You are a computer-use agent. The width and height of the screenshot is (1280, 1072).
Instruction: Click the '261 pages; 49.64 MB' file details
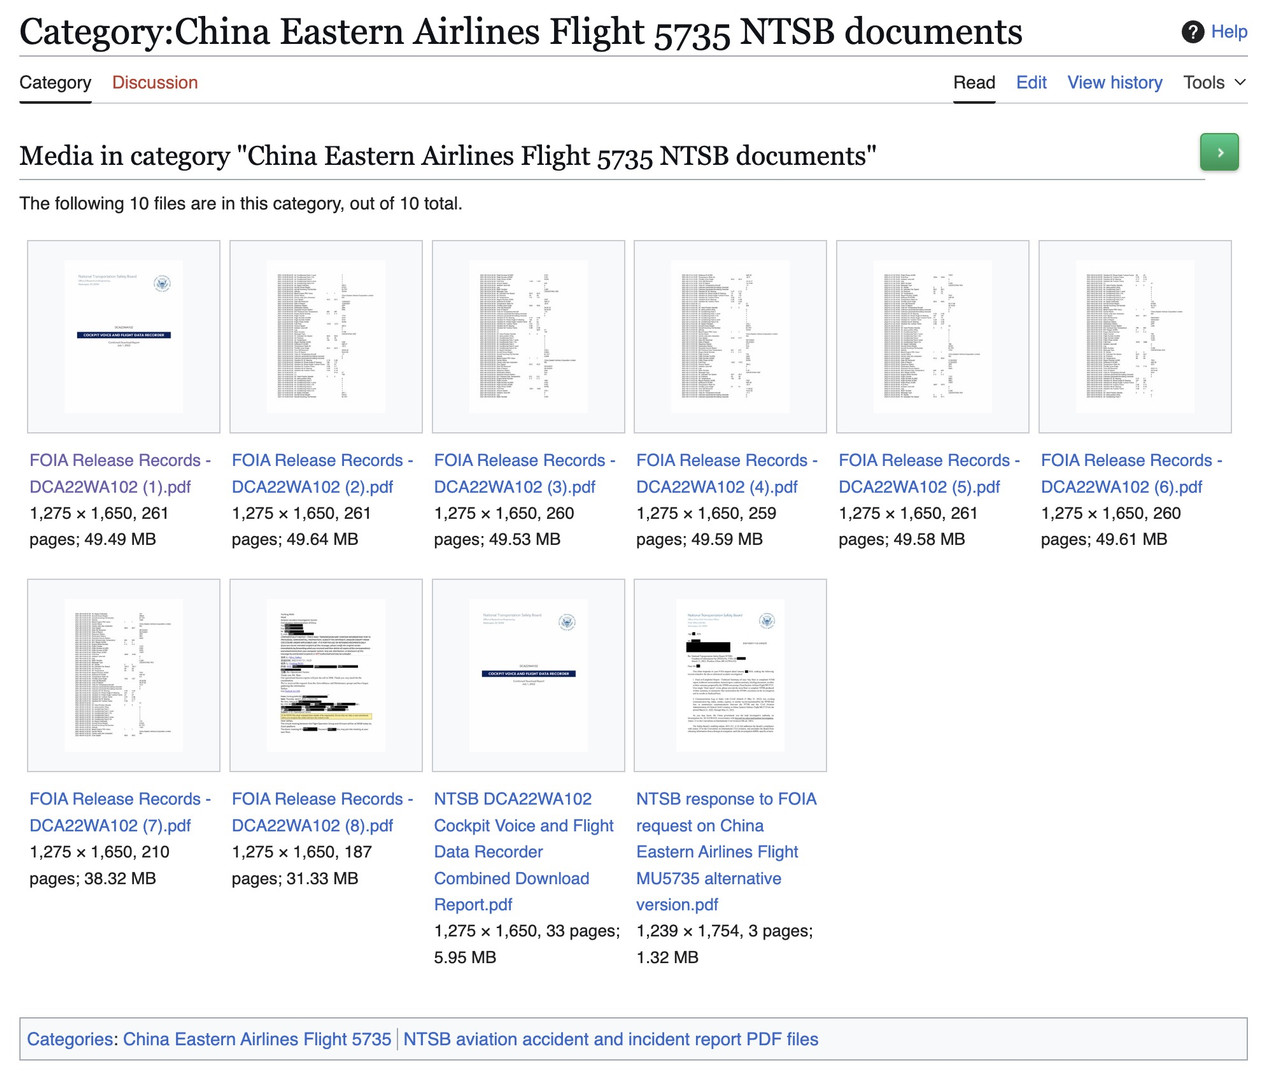pos(301,526)
